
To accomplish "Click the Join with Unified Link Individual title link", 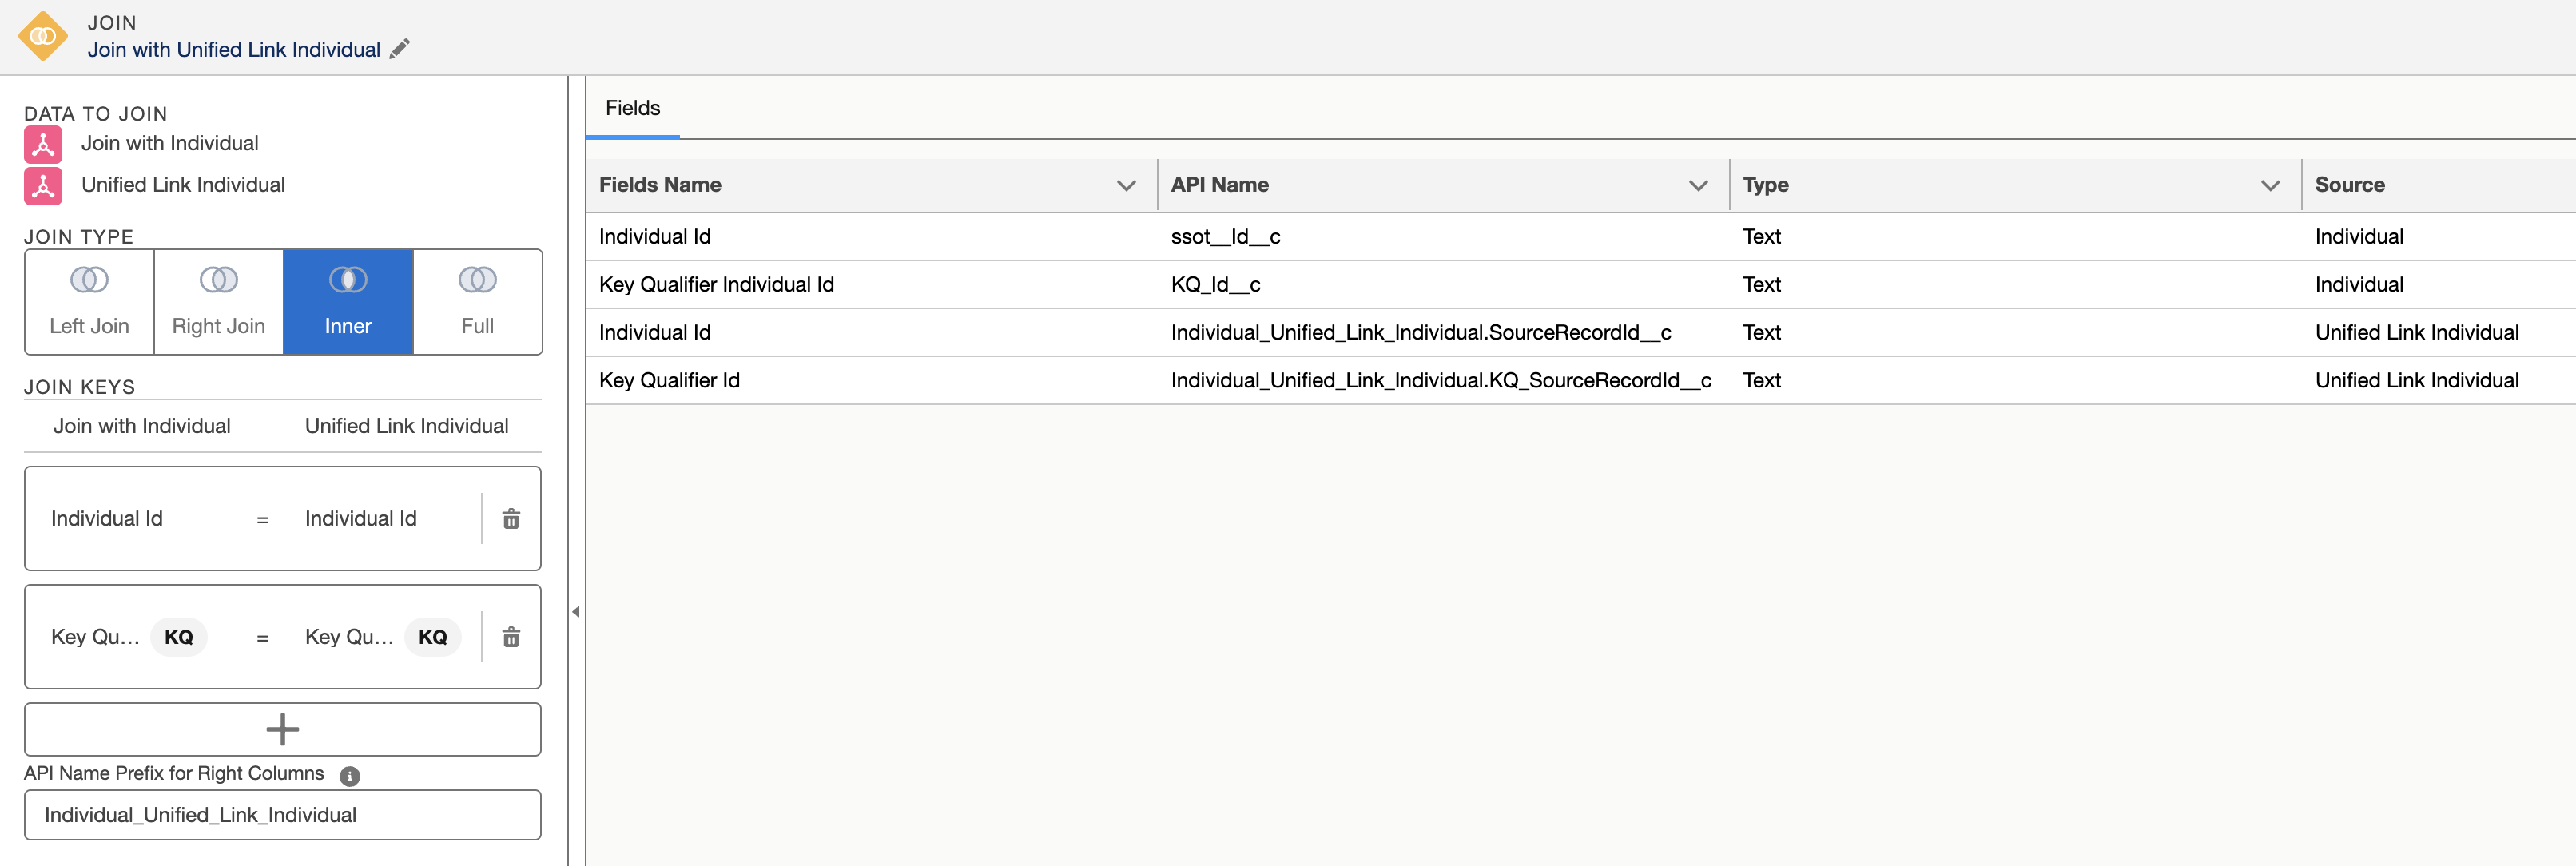I will 235,49.
